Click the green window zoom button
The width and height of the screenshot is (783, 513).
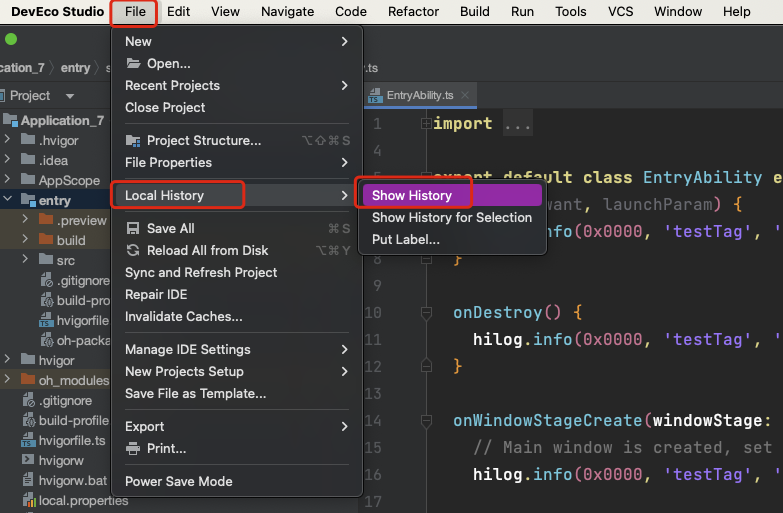pos(10,39)
